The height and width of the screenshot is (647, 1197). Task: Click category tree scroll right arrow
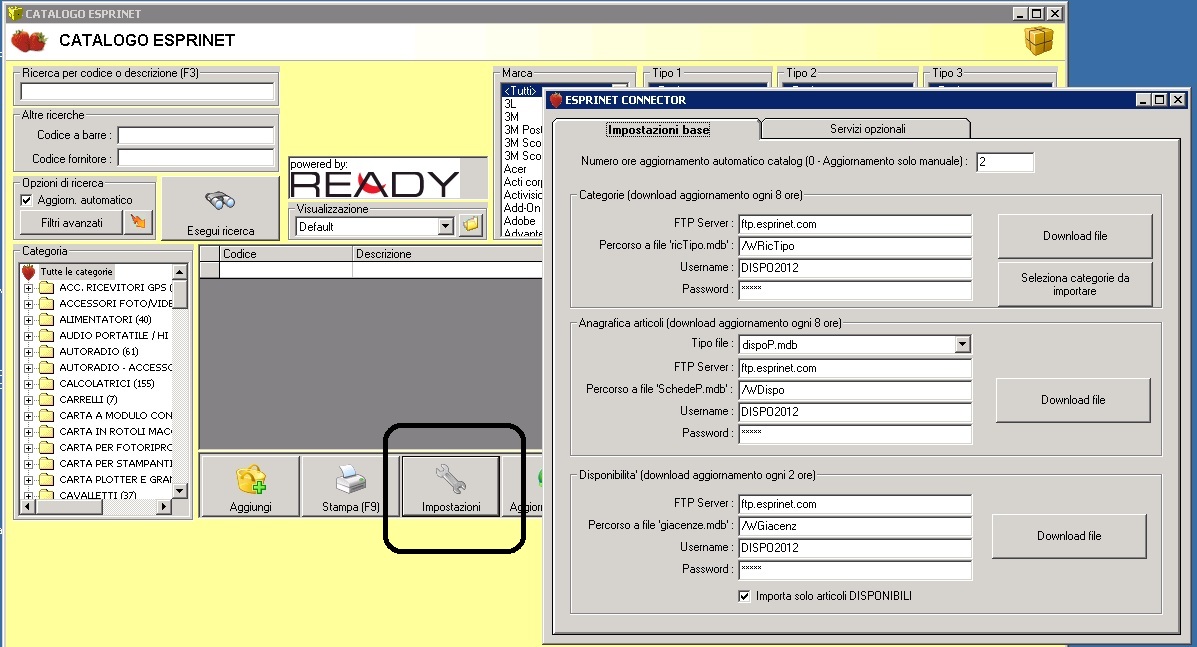[x=164, y=506]
